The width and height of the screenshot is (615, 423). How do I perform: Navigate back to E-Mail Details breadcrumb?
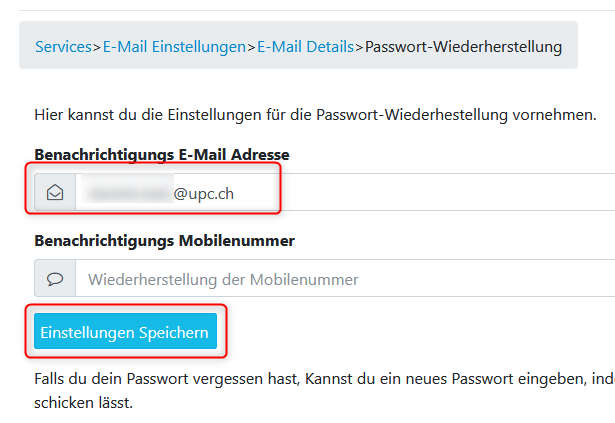click(x=305, y=46)
